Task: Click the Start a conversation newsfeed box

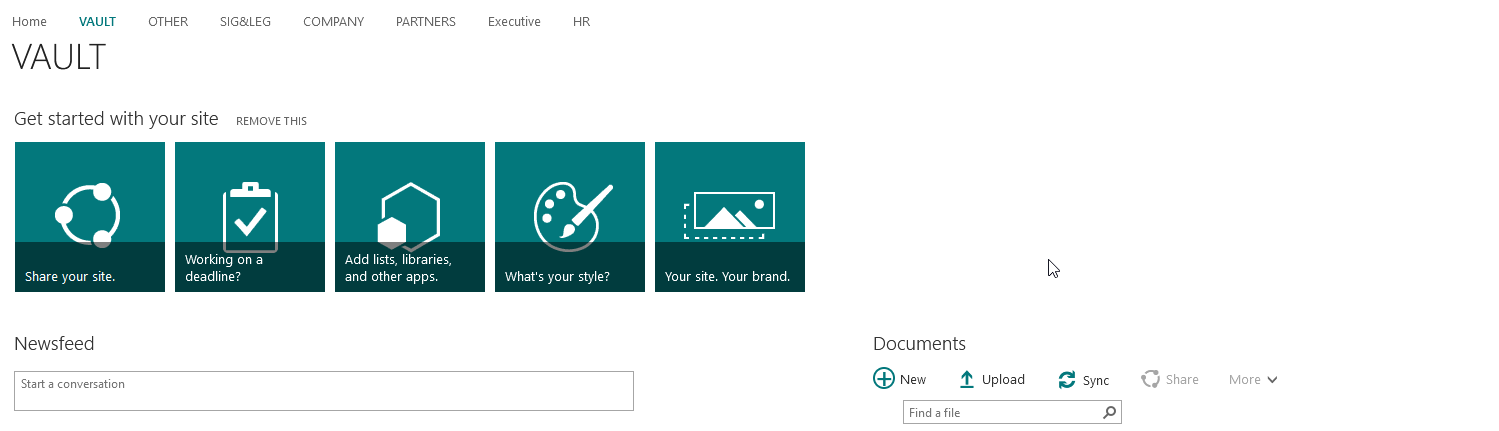Action: (324, 391)
